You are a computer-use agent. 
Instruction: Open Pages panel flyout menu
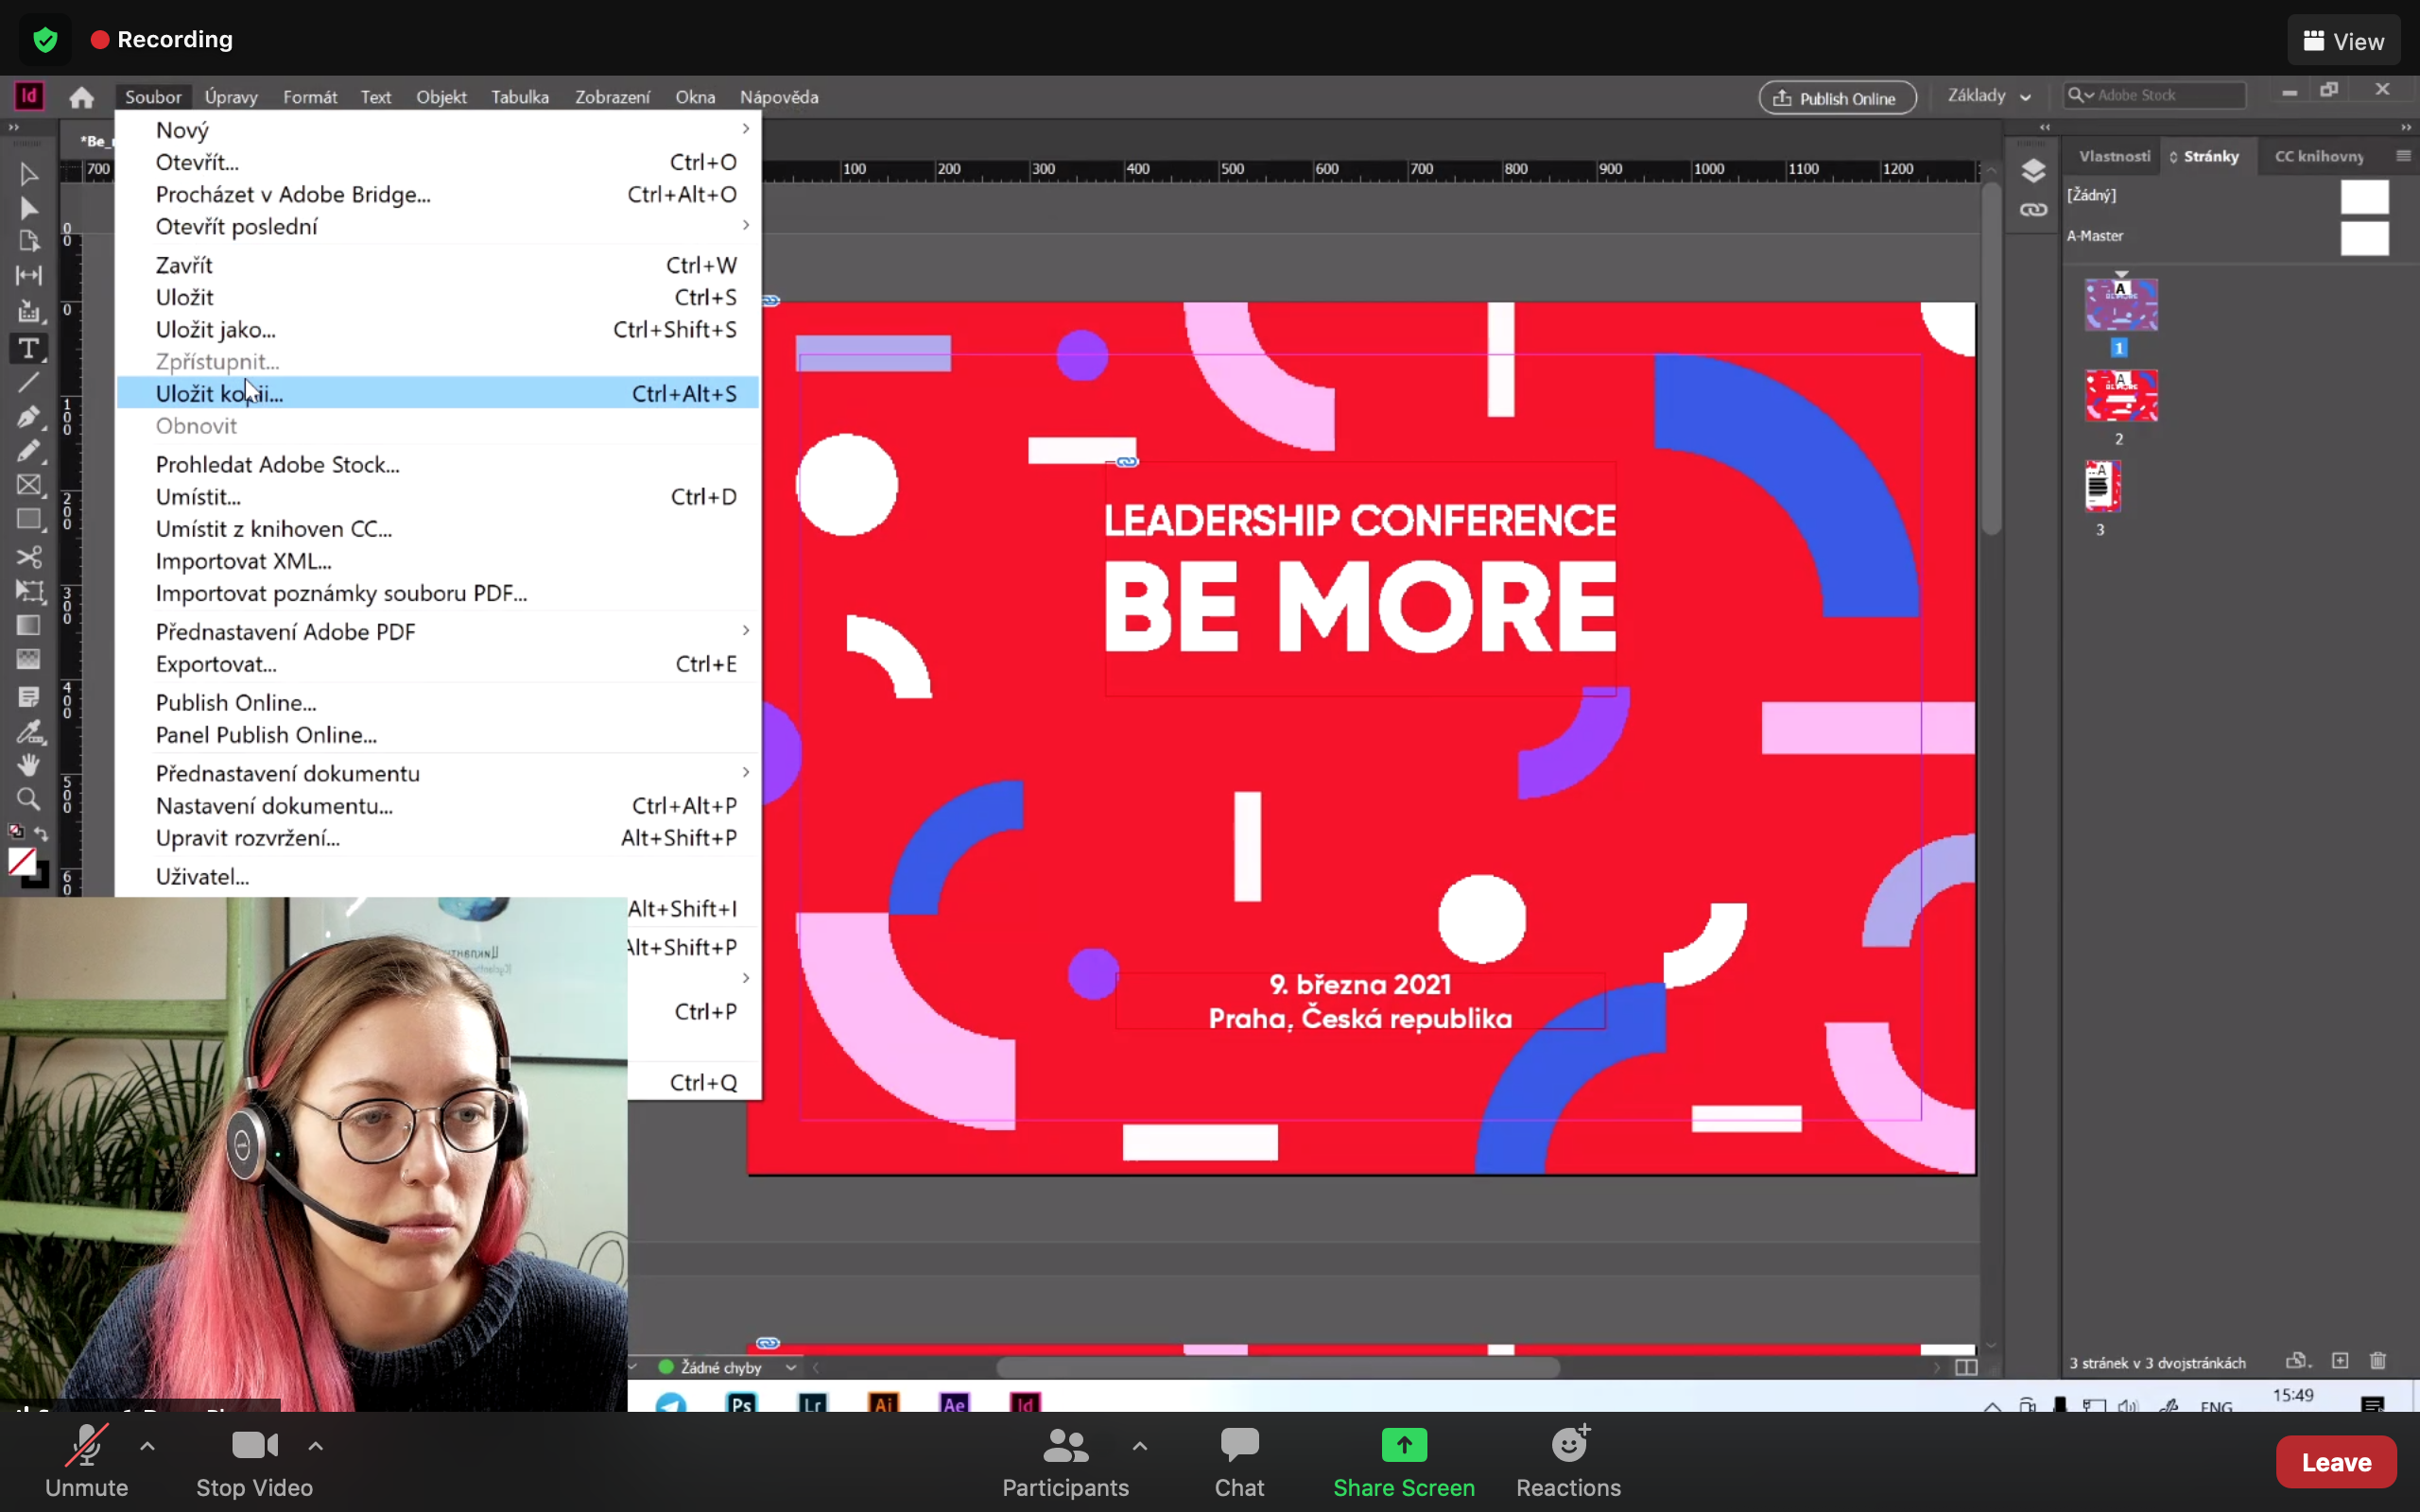2403,156
